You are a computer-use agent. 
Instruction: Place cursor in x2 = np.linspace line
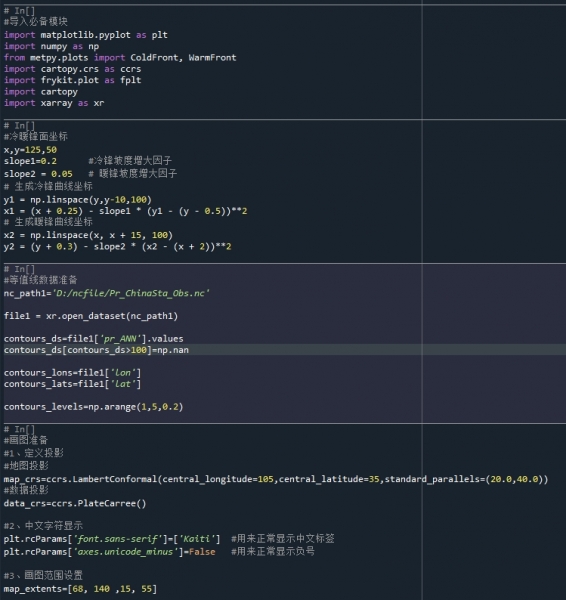[88, 235]
